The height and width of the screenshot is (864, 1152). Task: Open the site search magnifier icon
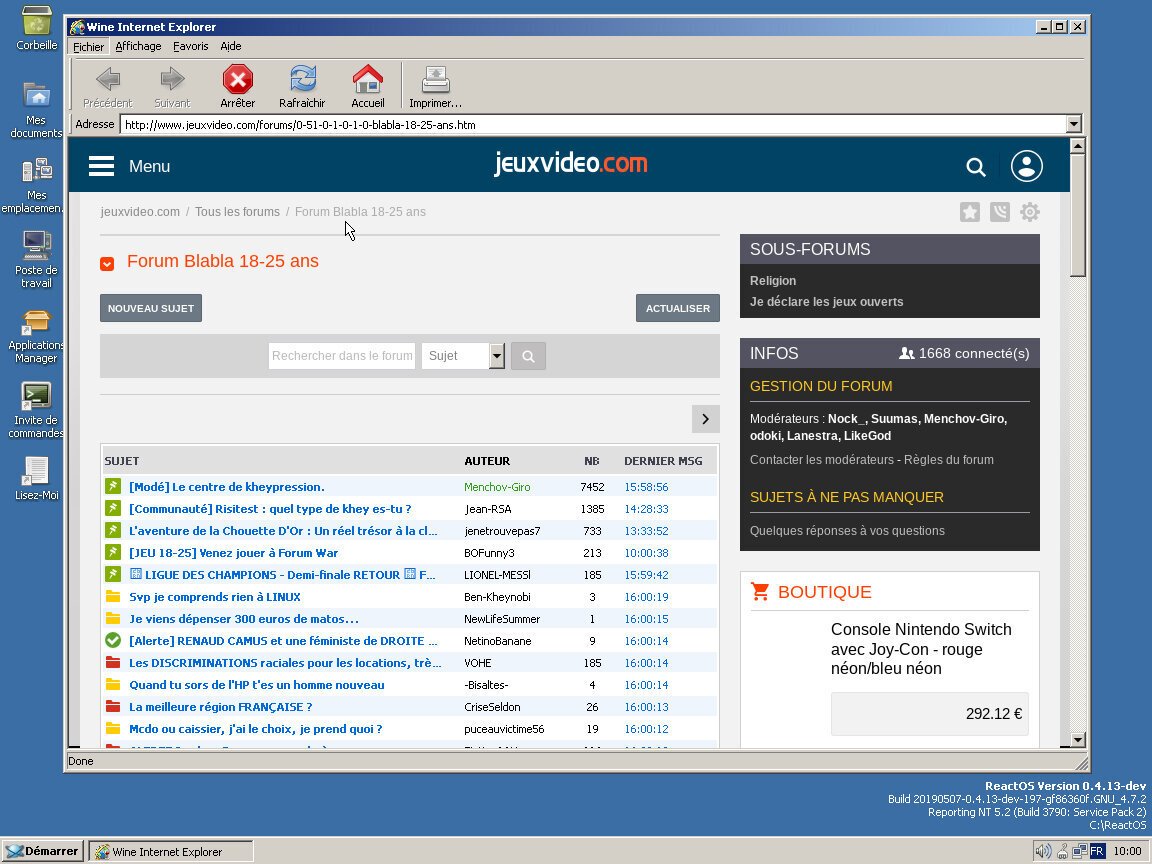976,167
